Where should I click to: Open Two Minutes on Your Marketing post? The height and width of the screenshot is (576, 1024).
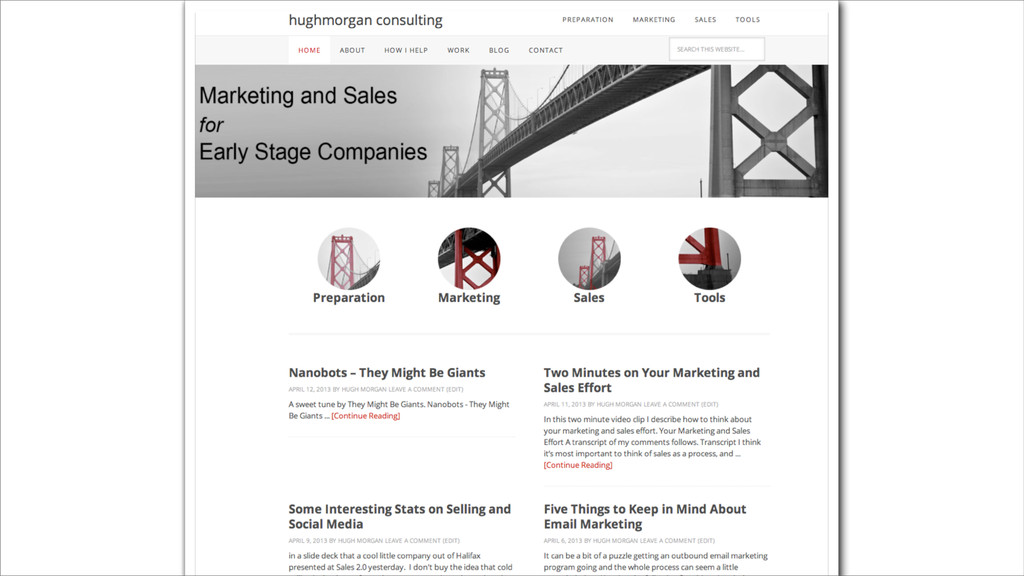(651, 380)
